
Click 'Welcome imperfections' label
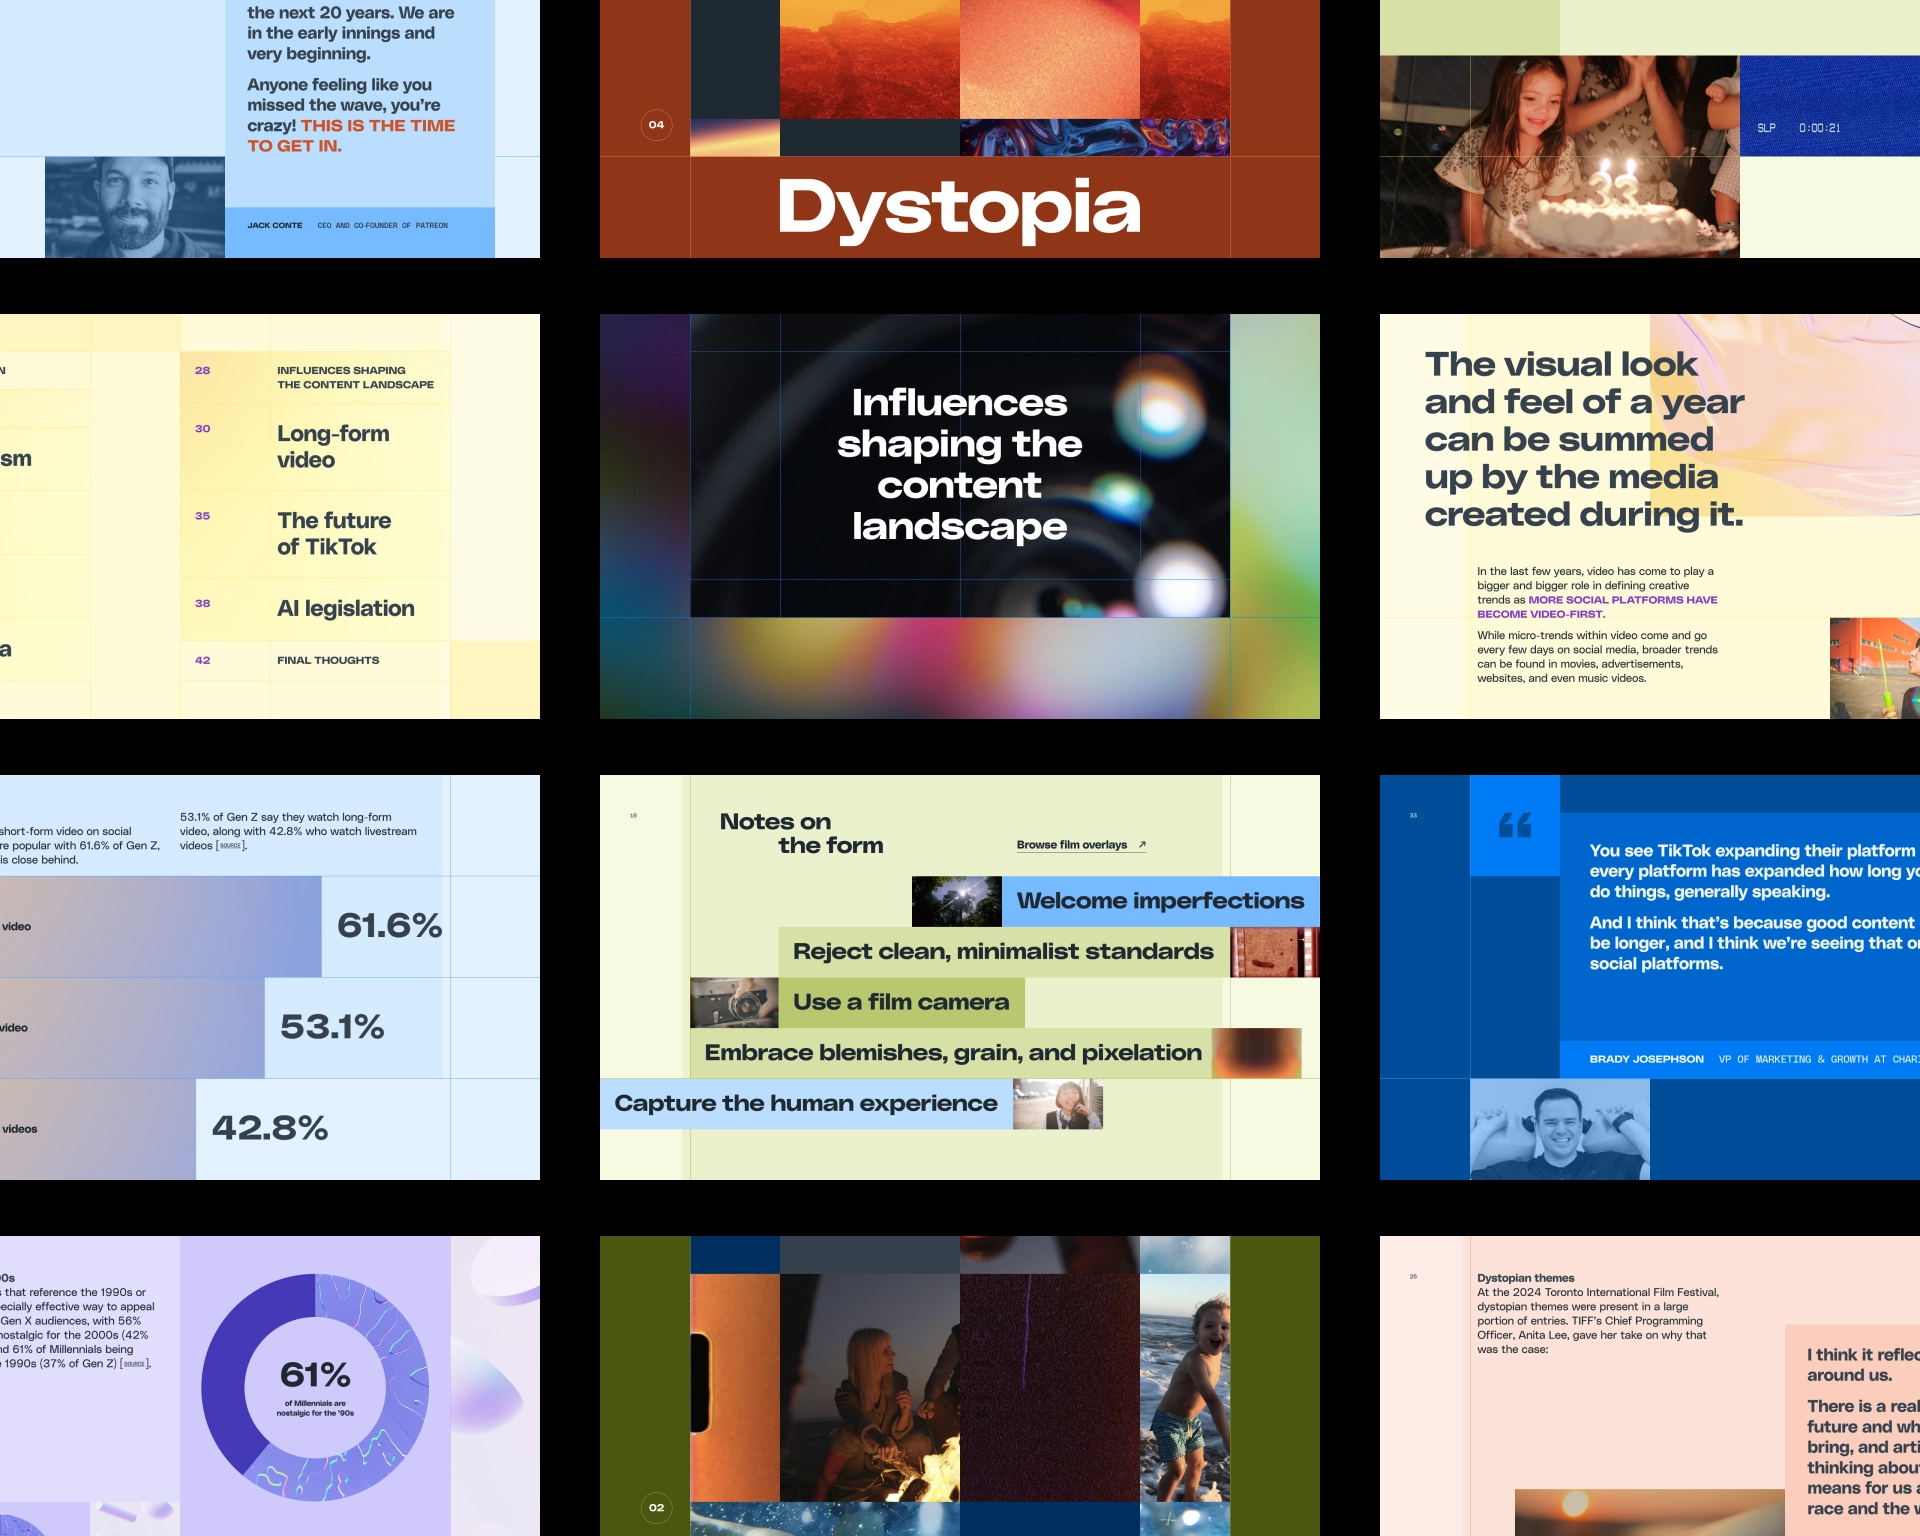pyautogui.click(x=1160, y=901)
